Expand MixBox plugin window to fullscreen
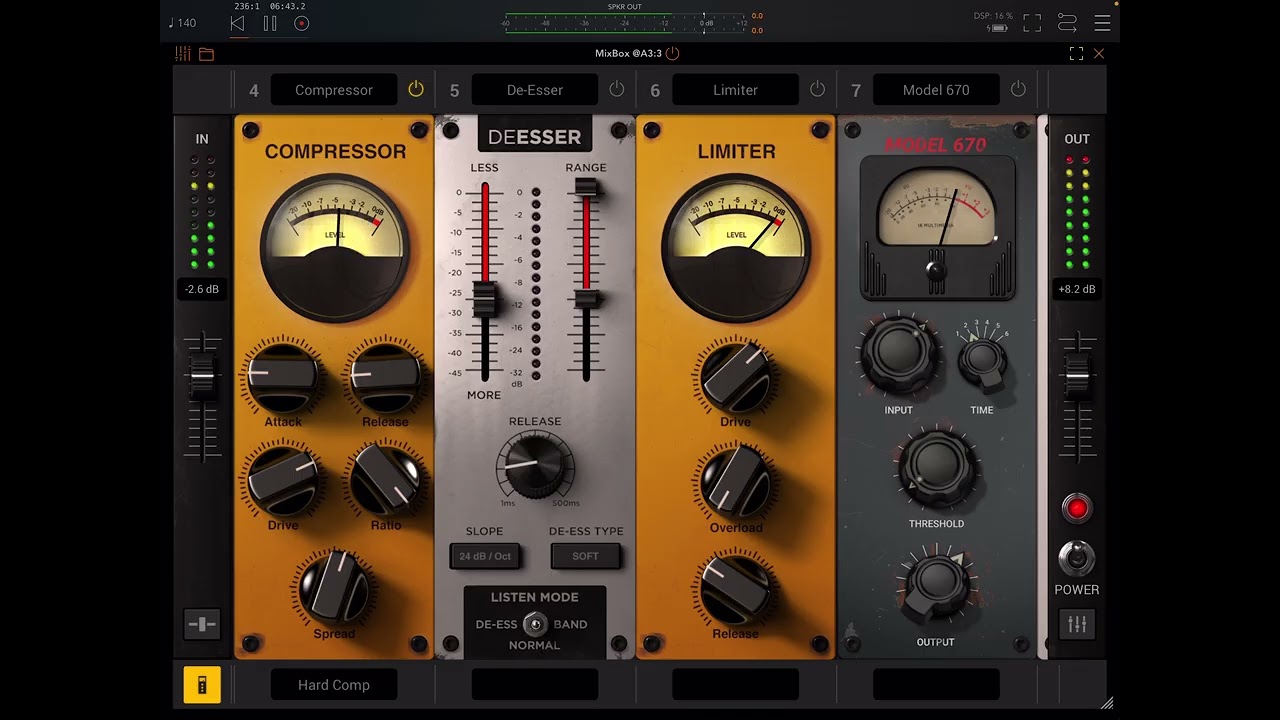Viewport: 1280px width, 720px height. click(x=1076, y=54)
